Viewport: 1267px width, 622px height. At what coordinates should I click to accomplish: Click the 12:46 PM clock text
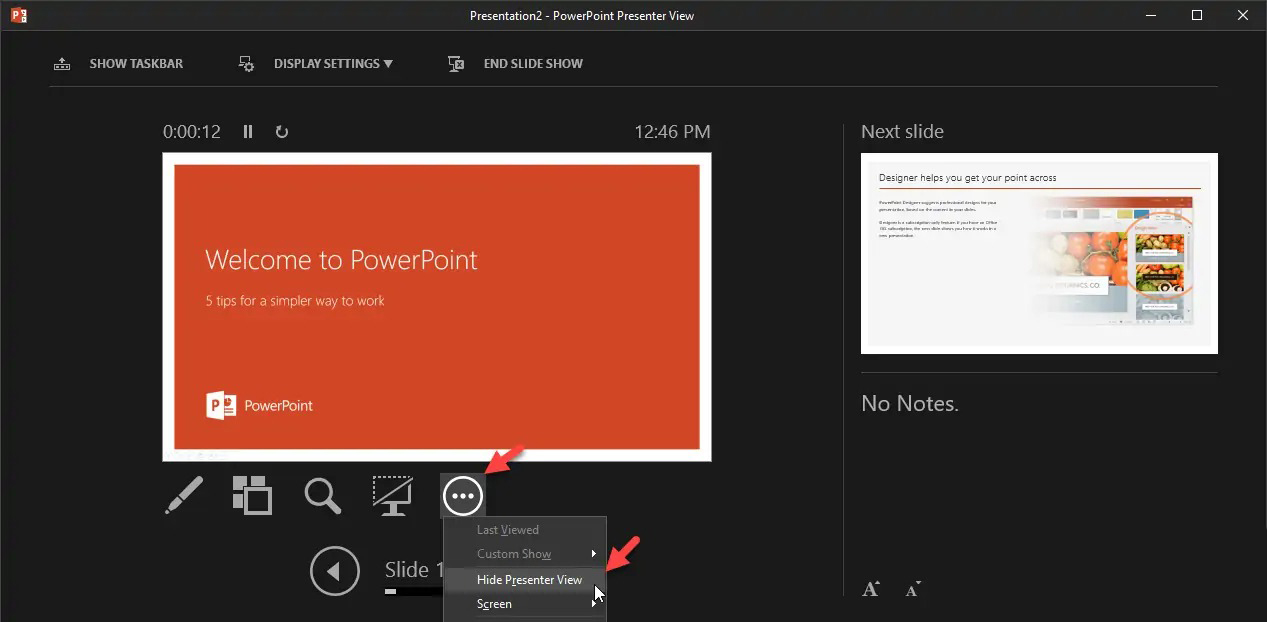pyautogui.click(x=673, y=131)
